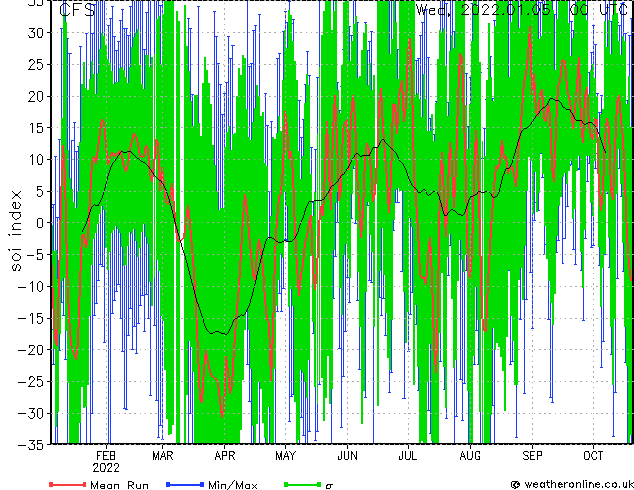Click the '-30' y-axis value
The width and height of the screenshot is (634, 490).
31,414
